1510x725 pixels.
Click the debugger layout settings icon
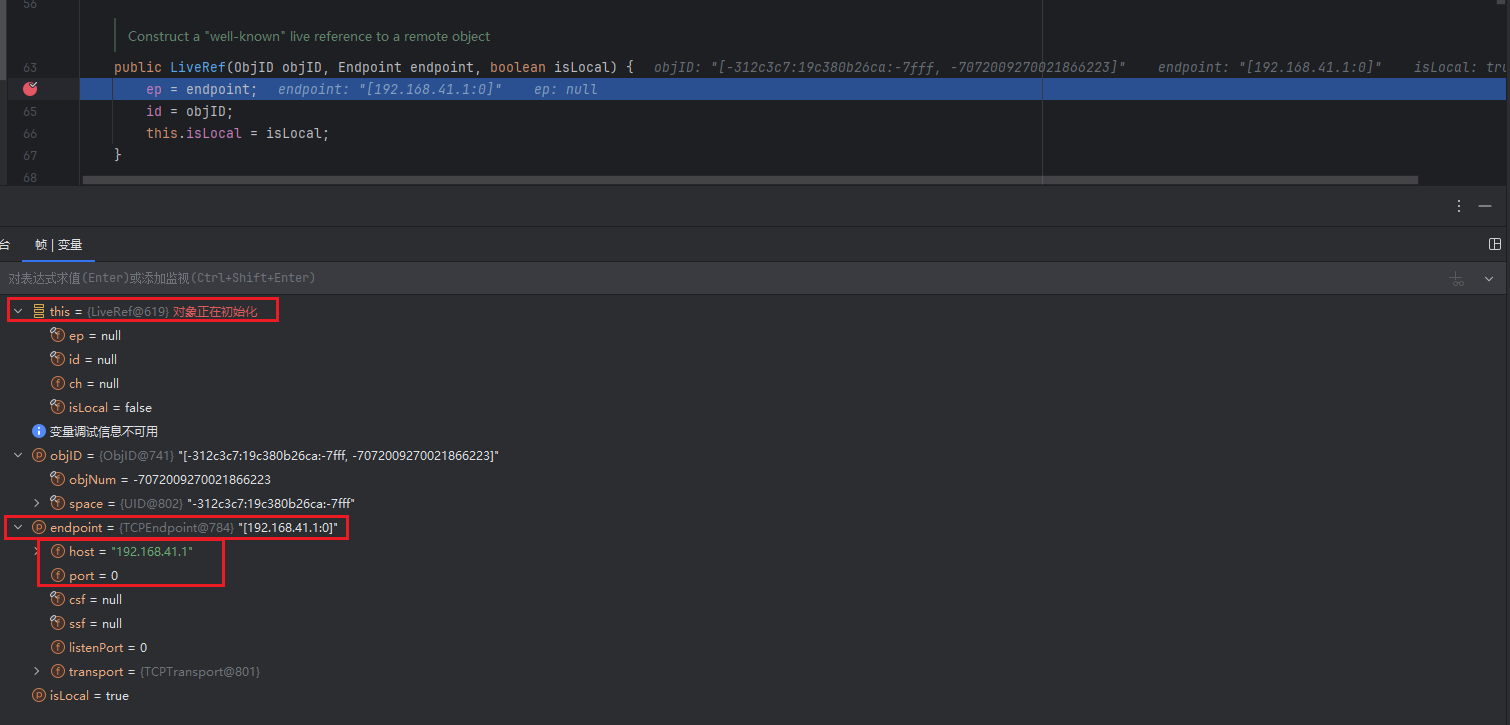pos(1494,244)
